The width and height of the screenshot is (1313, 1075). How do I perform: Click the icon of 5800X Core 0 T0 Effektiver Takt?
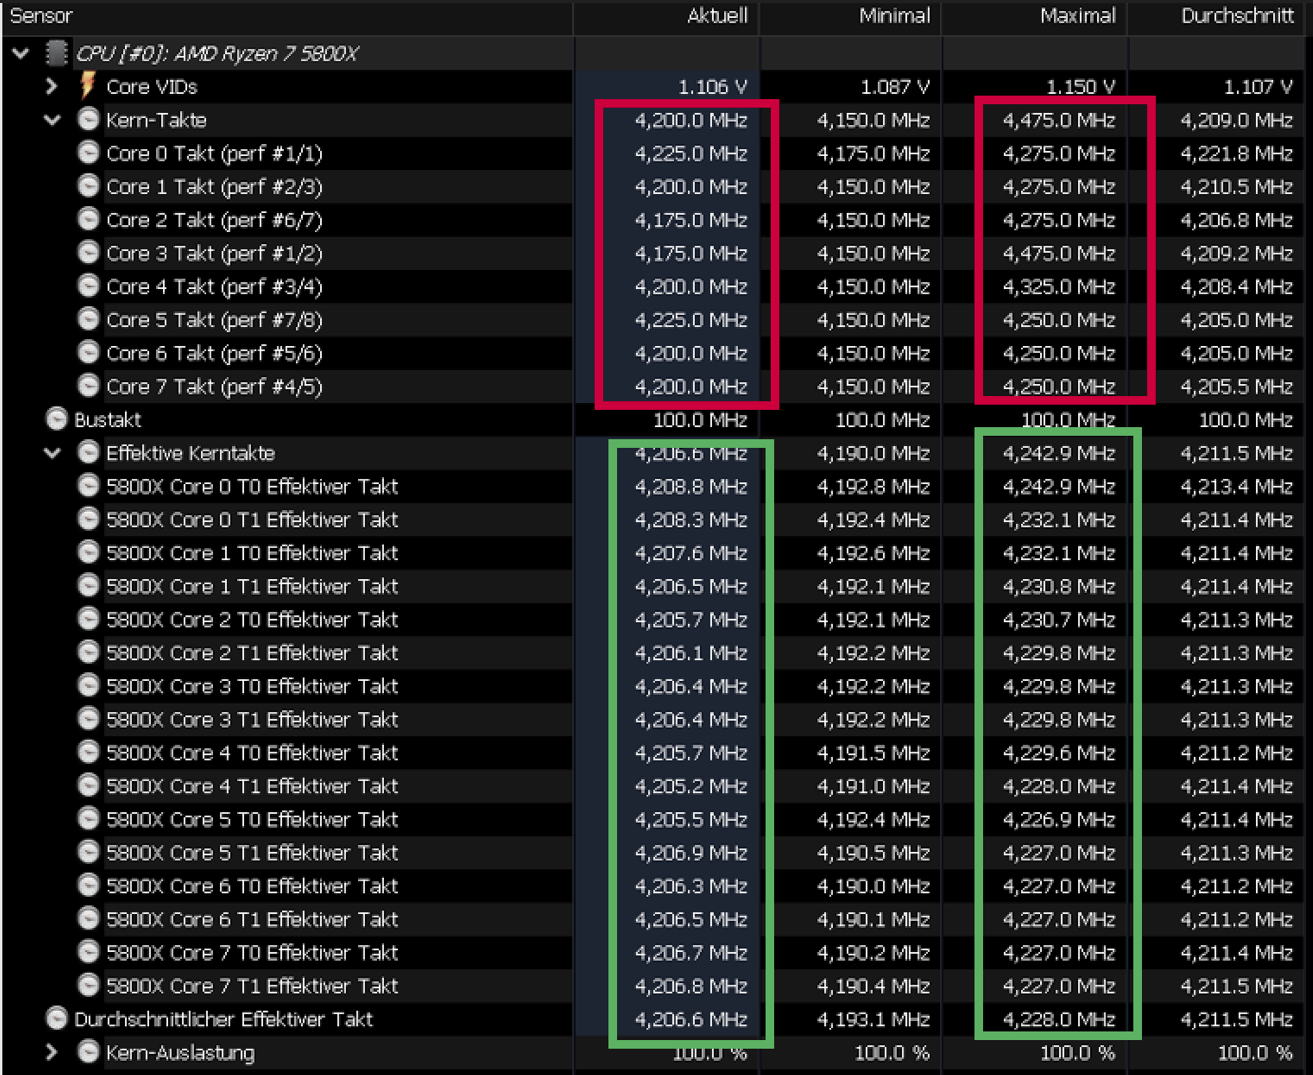(x=88, y=486)
